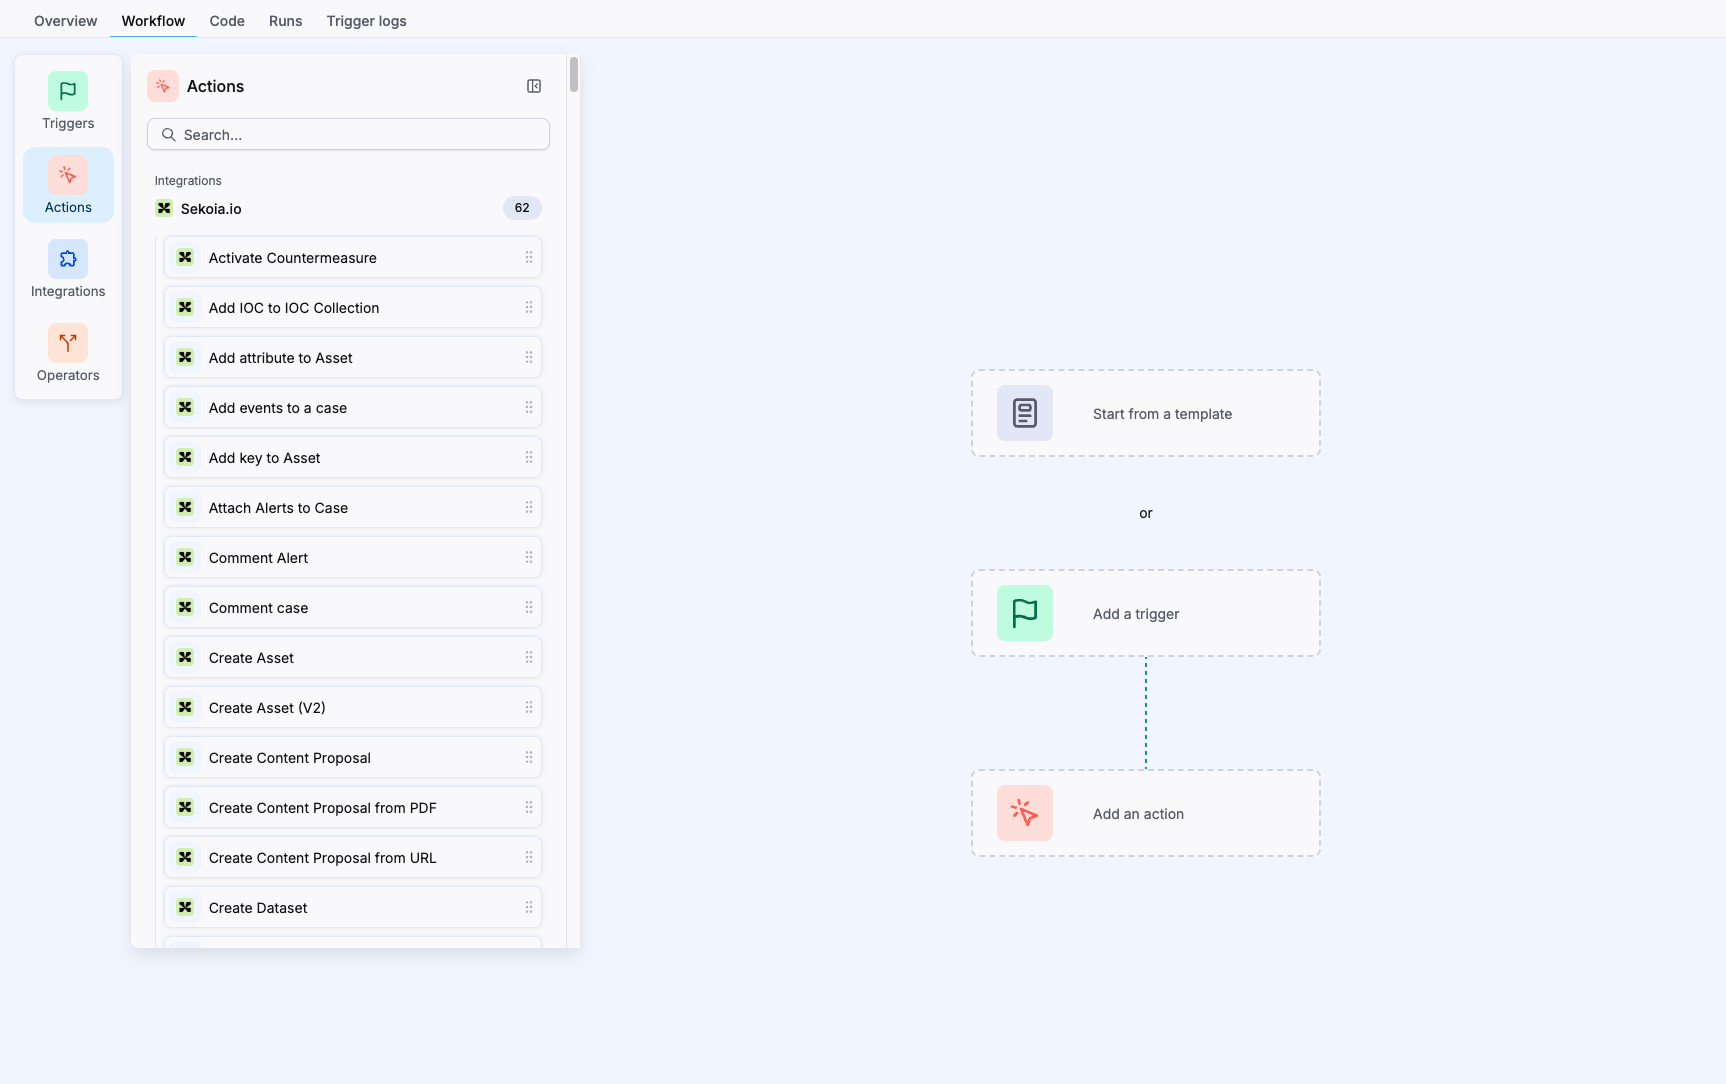Click drag handle of Create Dataset
The height and width of the screenshot is (1084, 1726).
[x=529, y=908]
